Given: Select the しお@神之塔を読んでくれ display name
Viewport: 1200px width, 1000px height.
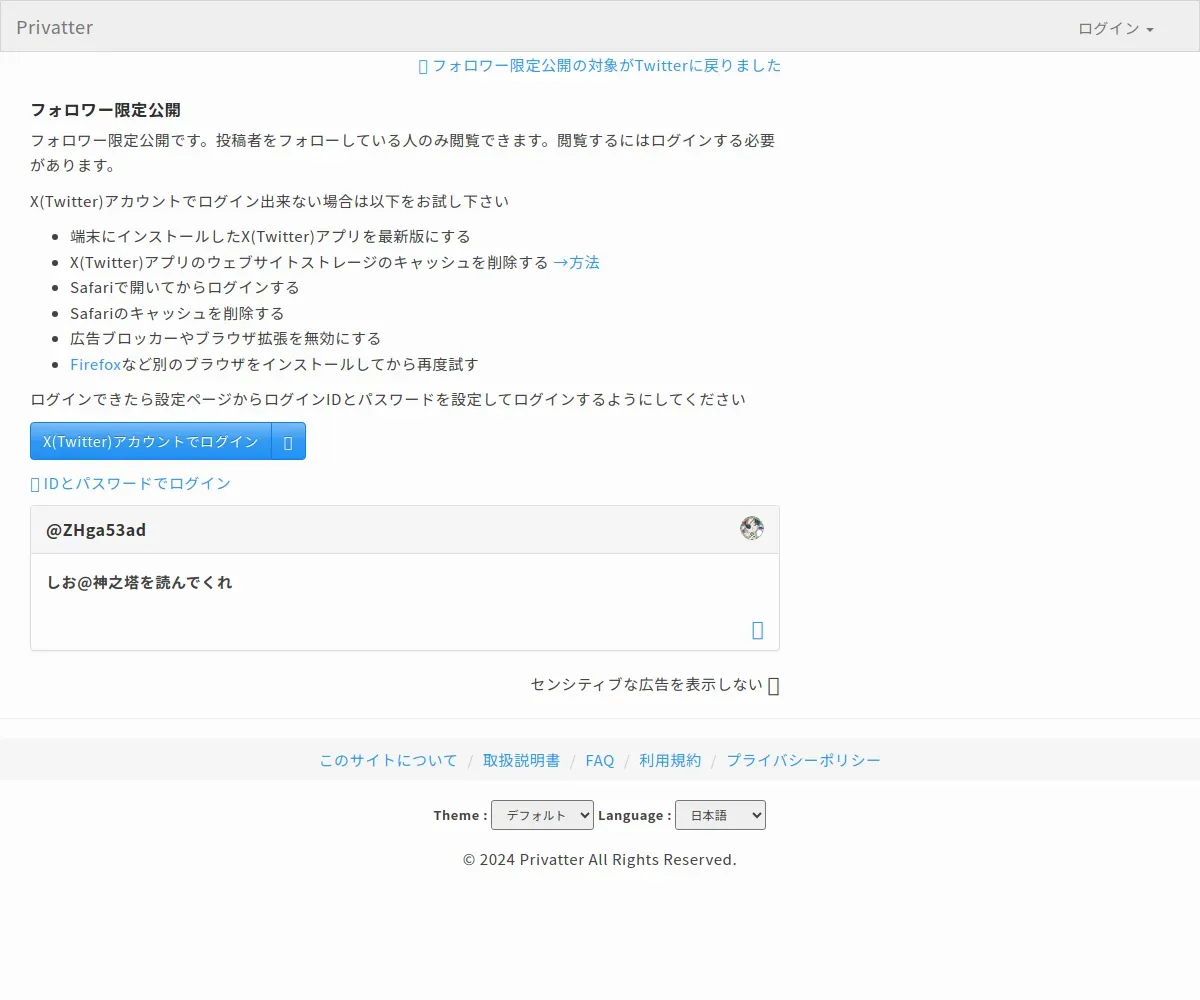Looking at the screenshot, I should point(140,582).
